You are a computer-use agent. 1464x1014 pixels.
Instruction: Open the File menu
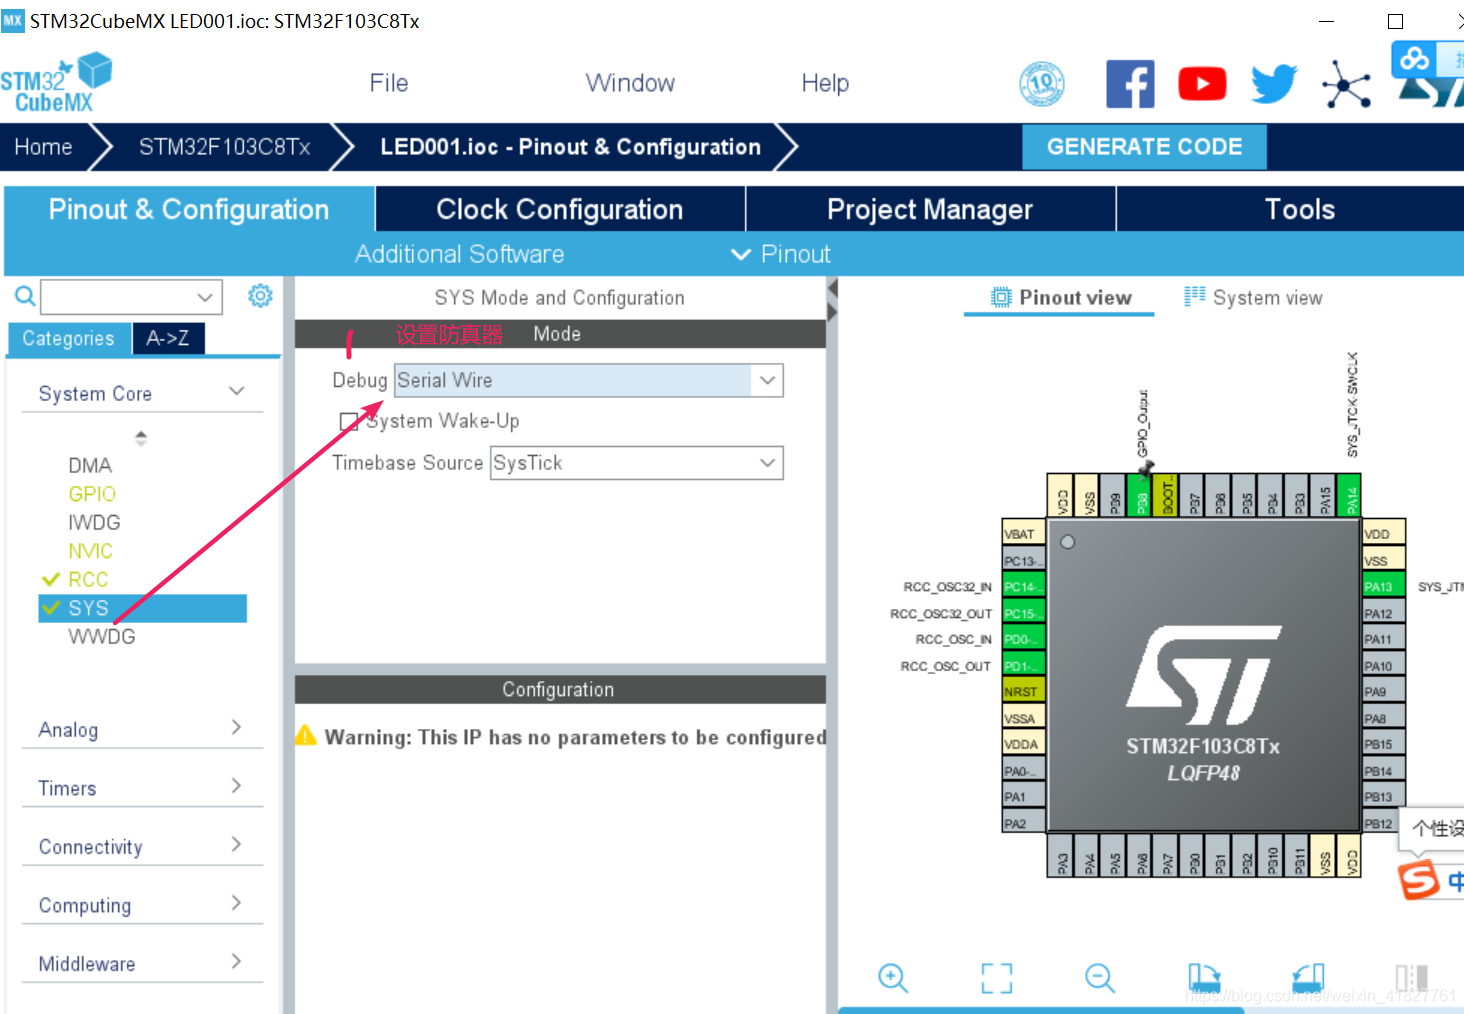[x=389, y=83]
